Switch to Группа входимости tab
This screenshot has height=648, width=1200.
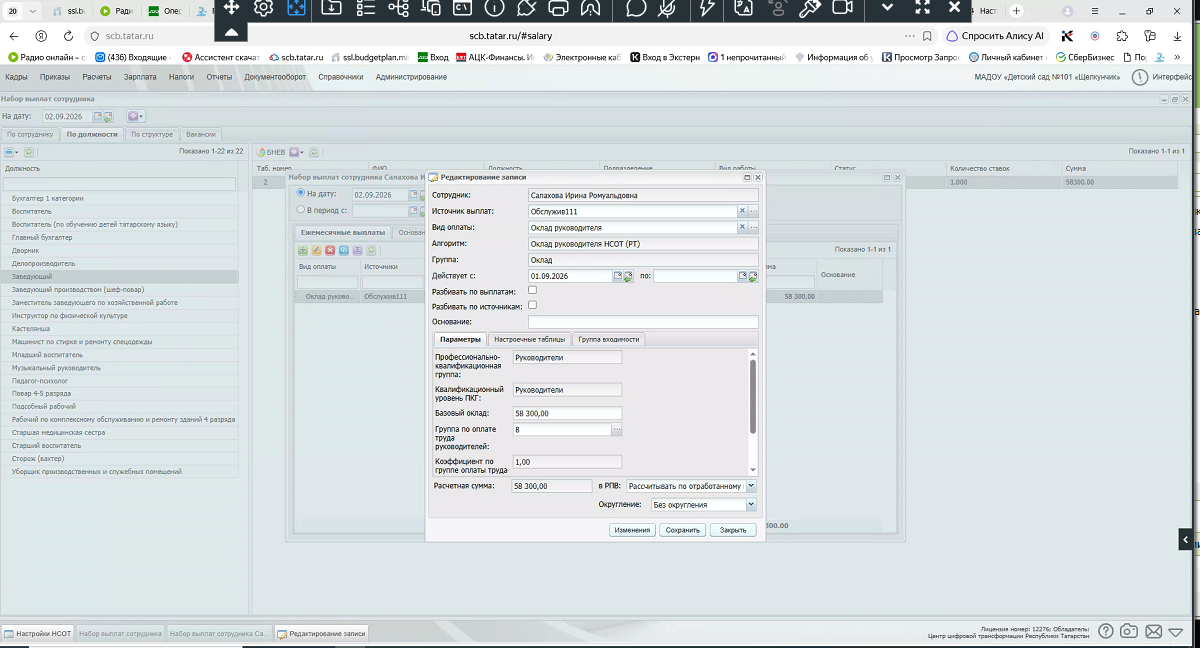(x=608, y=339)
